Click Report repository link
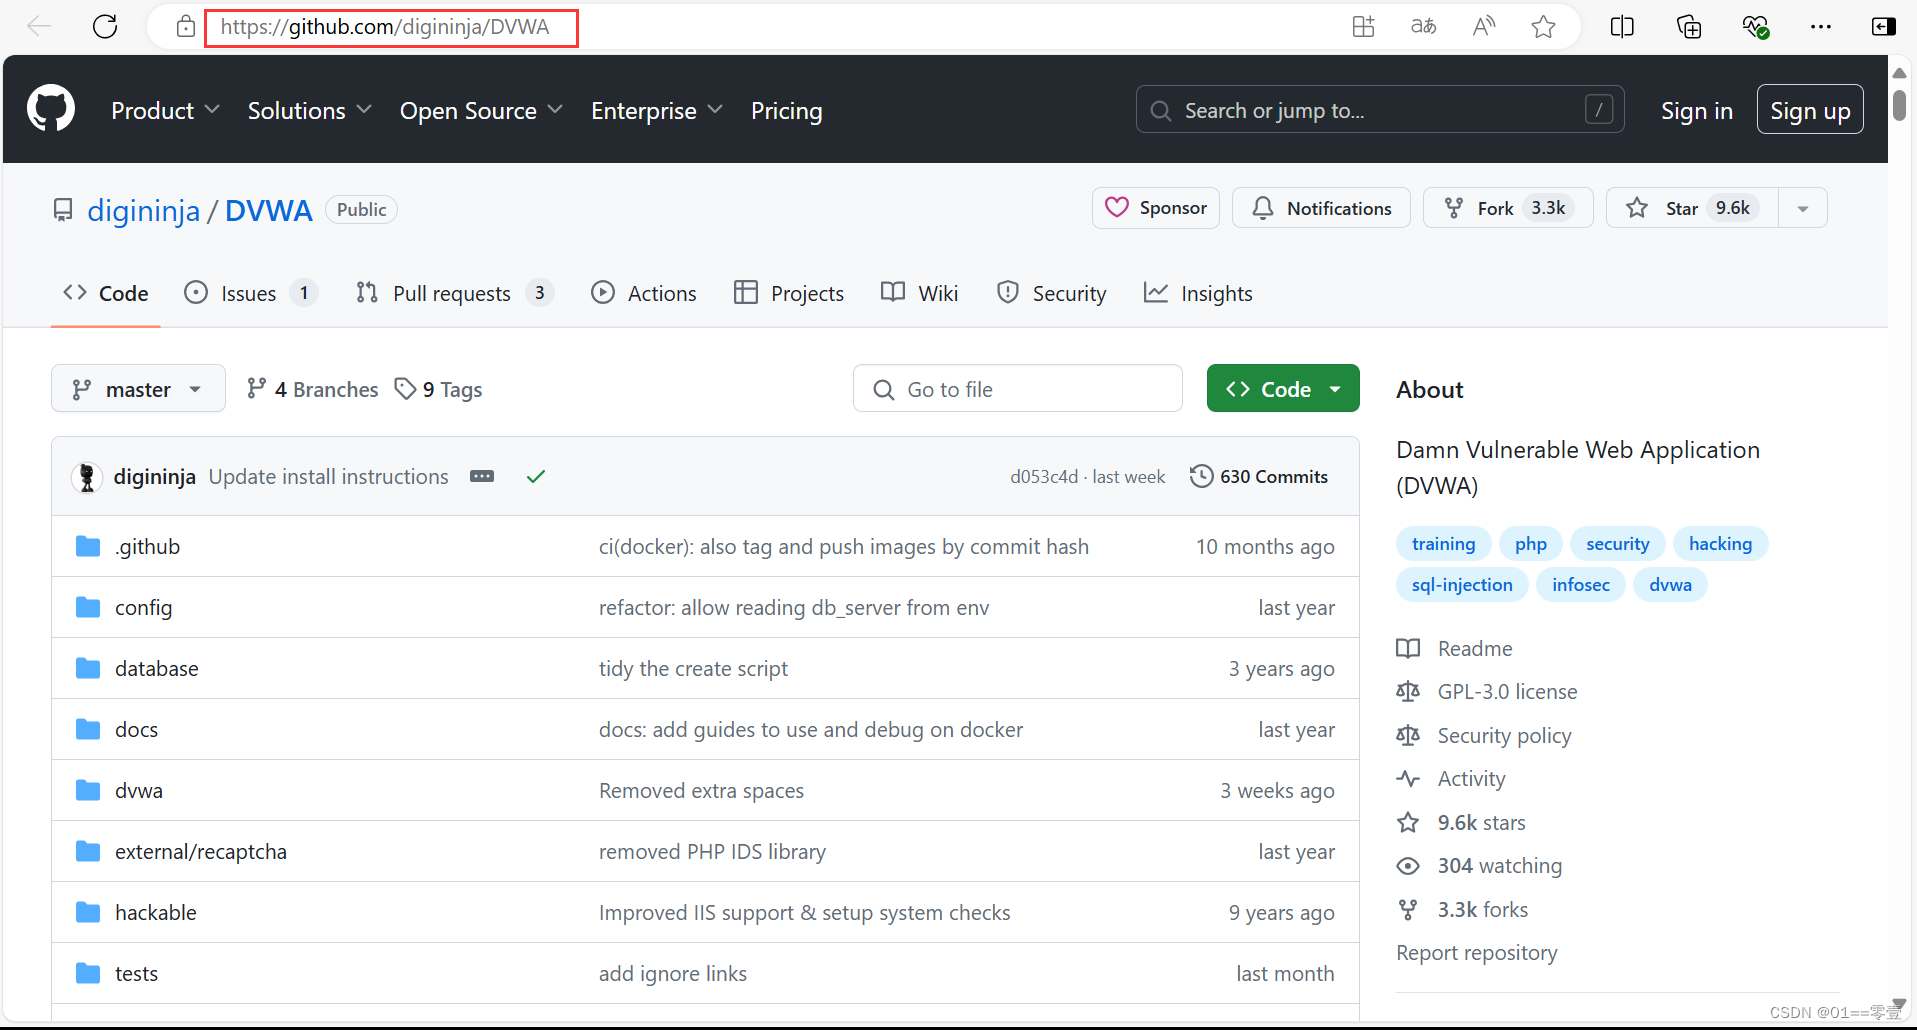 tap(1477, 953)
